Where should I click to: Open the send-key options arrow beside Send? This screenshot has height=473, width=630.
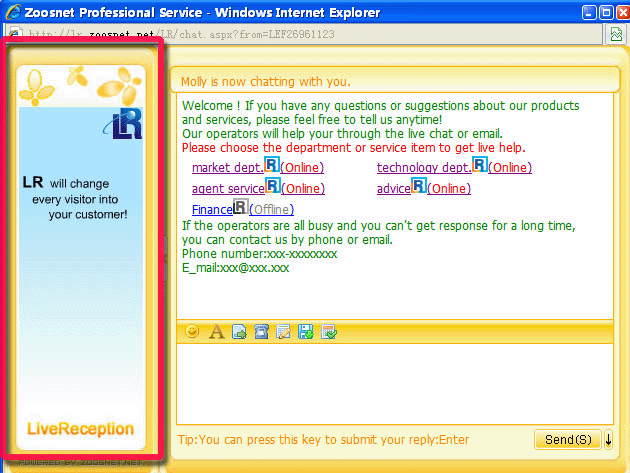(x=609, y=440)
